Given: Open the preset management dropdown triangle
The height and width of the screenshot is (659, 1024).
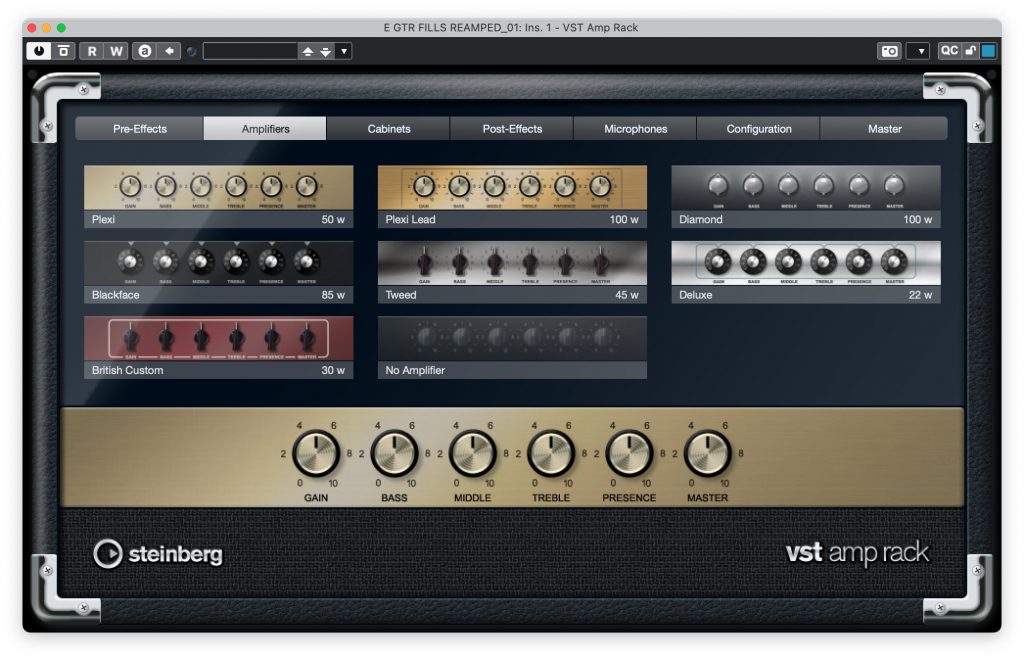Looking at the screenshot, I should coord(345,51).
